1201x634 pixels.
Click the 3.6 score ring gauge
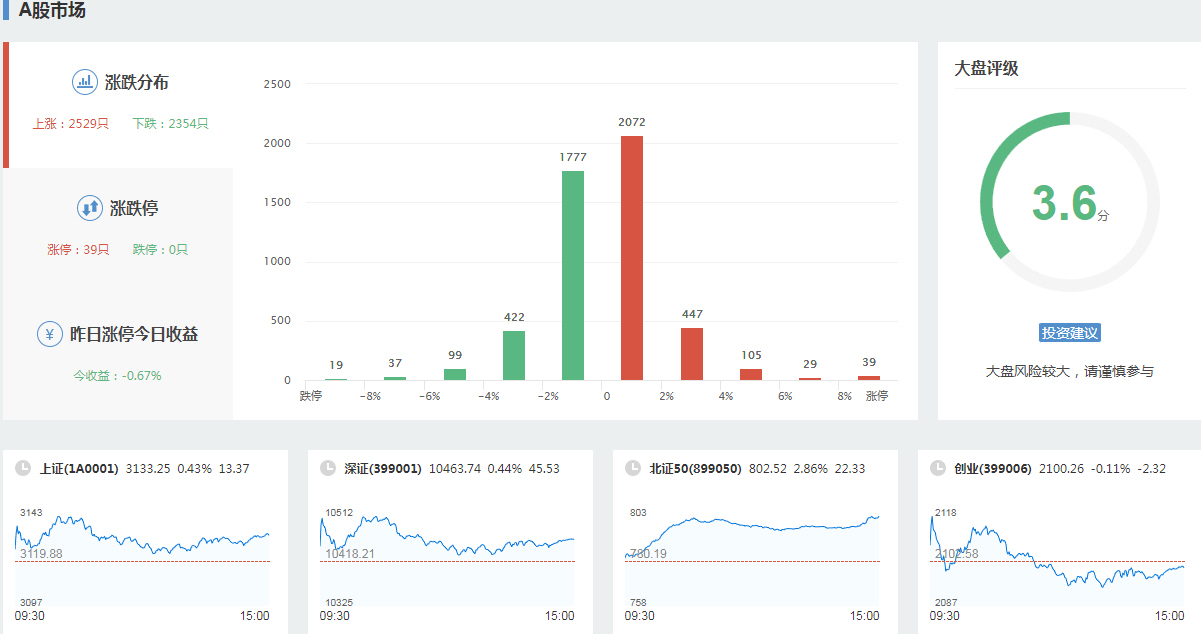(x=1069, y=203)
